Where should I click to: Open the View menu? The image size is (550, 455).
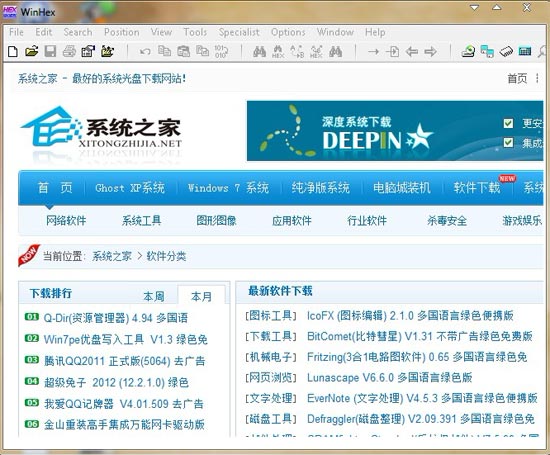point(161,32)
